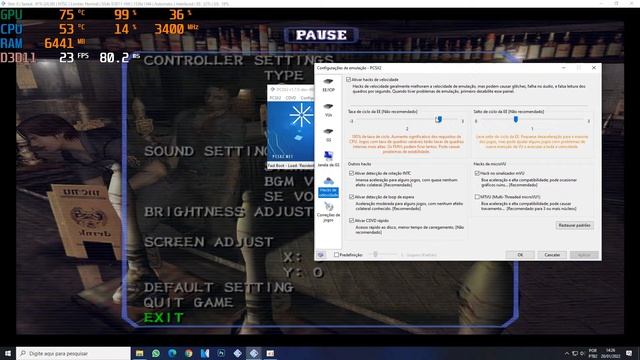The height and width of the screenshot is (360, 640).
Task: Click the Restaurar padrões button
Action: pos(574,225)
